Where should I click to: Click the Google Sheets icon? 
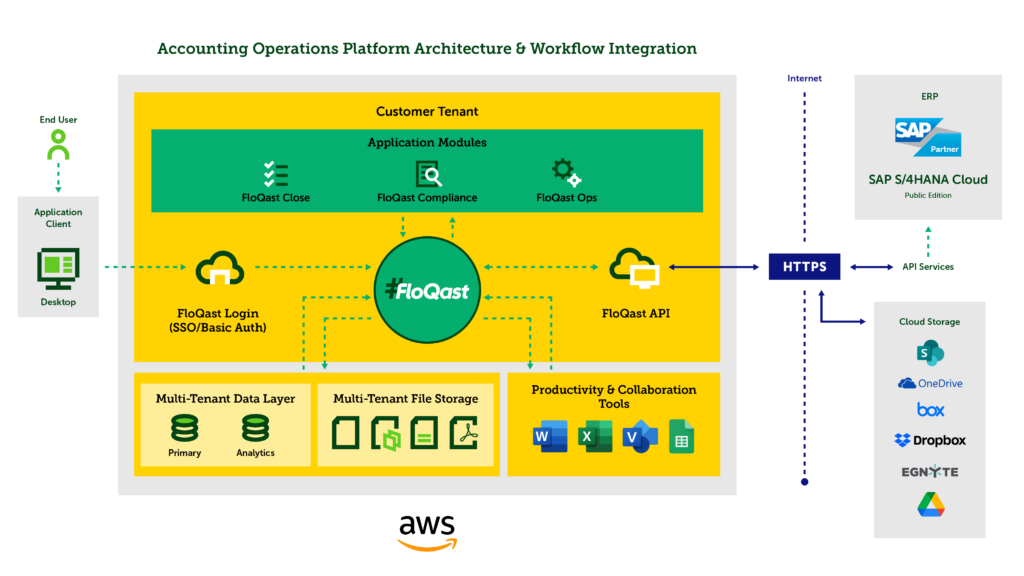pos(681,436)
